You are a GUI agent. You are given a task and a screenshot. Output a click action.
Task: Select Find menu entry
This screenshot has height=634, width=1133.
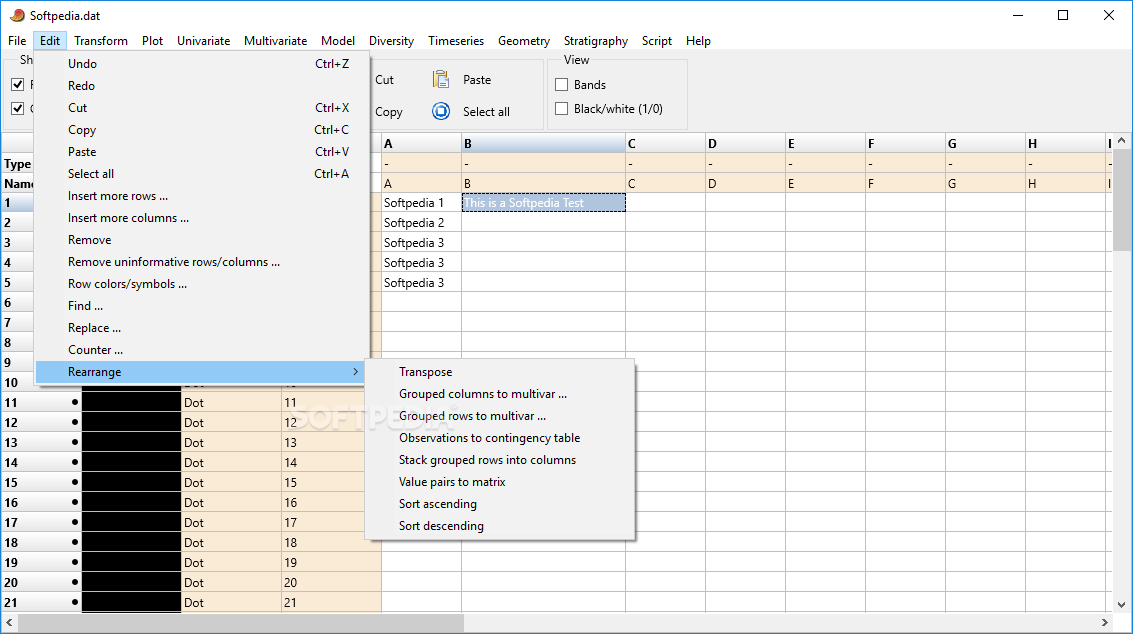[202, 306]
